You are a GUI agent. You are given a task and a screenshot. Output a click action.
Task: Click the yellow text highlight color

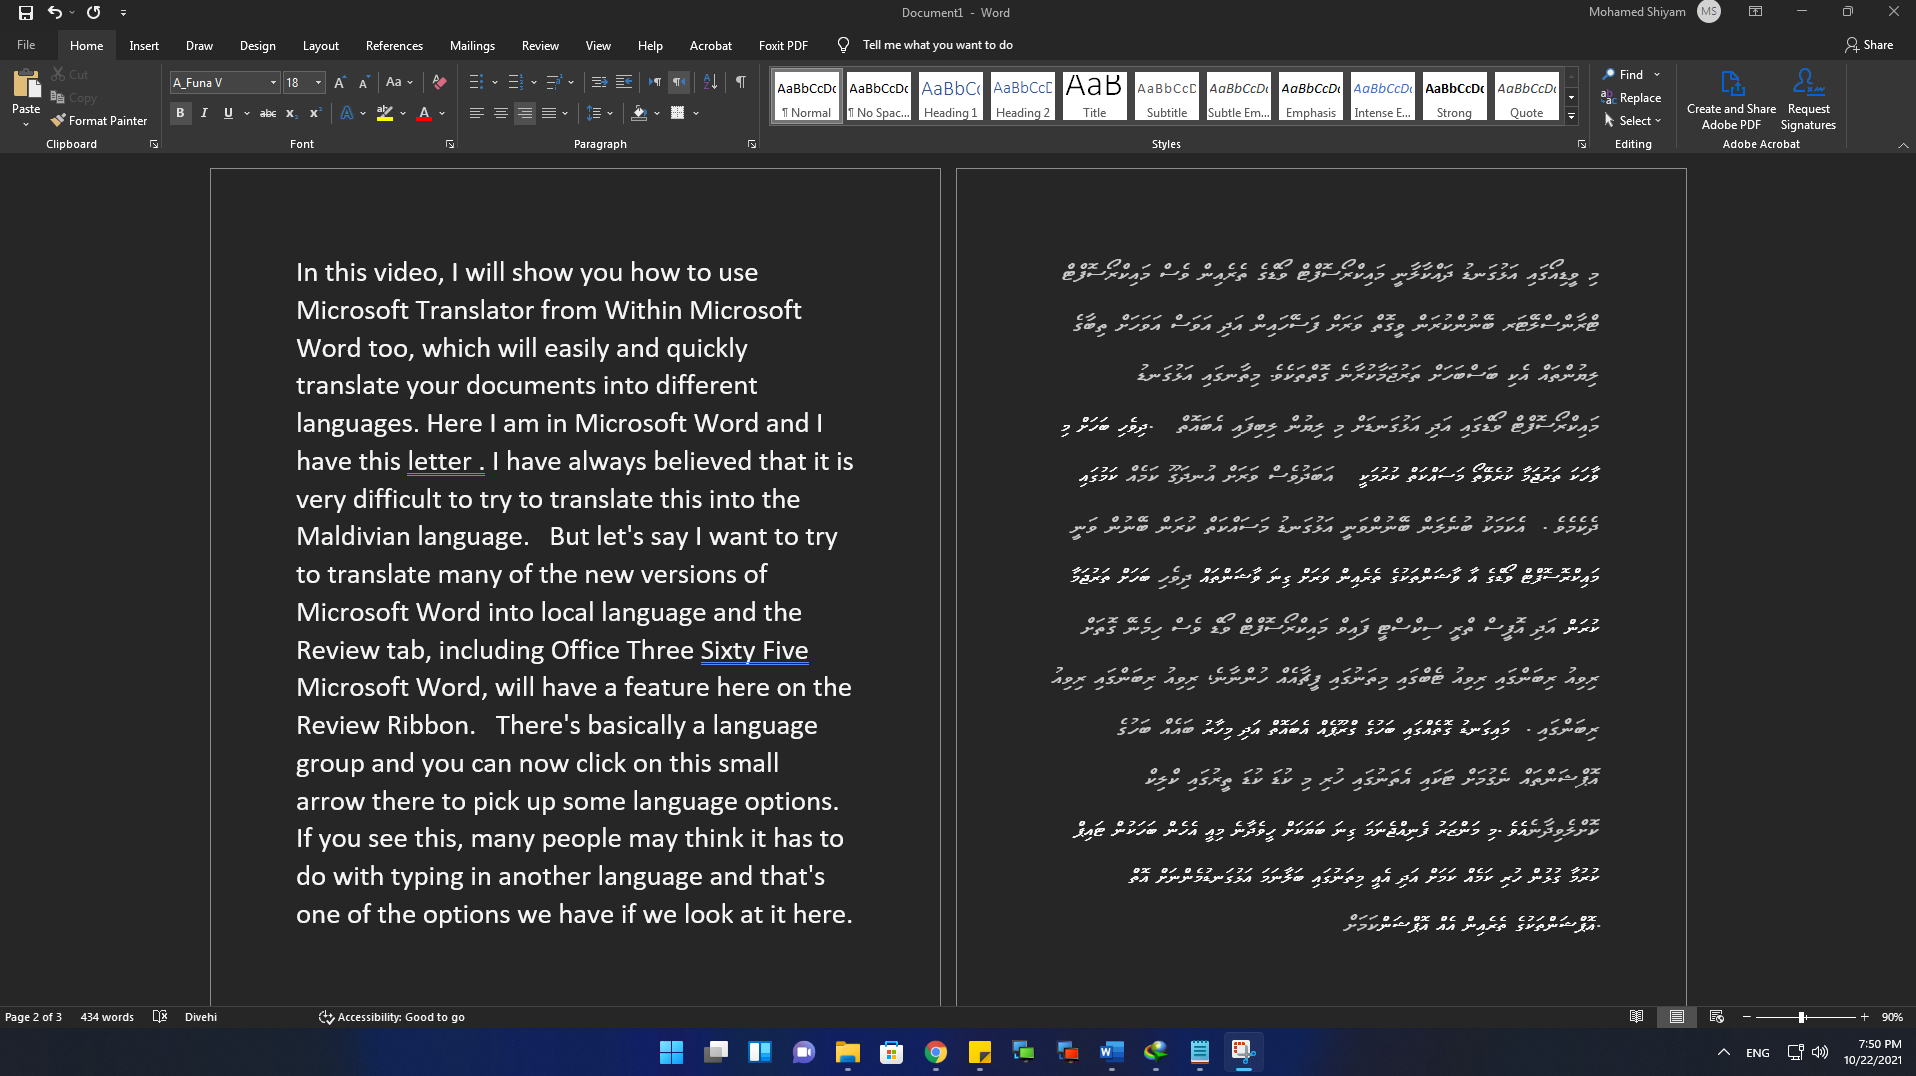click(x=385, y=114)
